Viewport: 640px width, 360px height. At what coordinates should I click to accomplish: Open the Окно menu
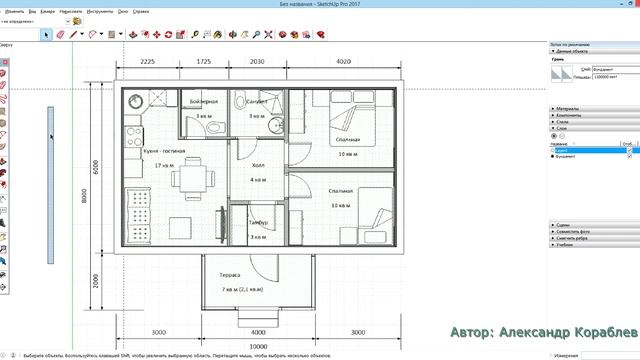click(x=123, y=11)
